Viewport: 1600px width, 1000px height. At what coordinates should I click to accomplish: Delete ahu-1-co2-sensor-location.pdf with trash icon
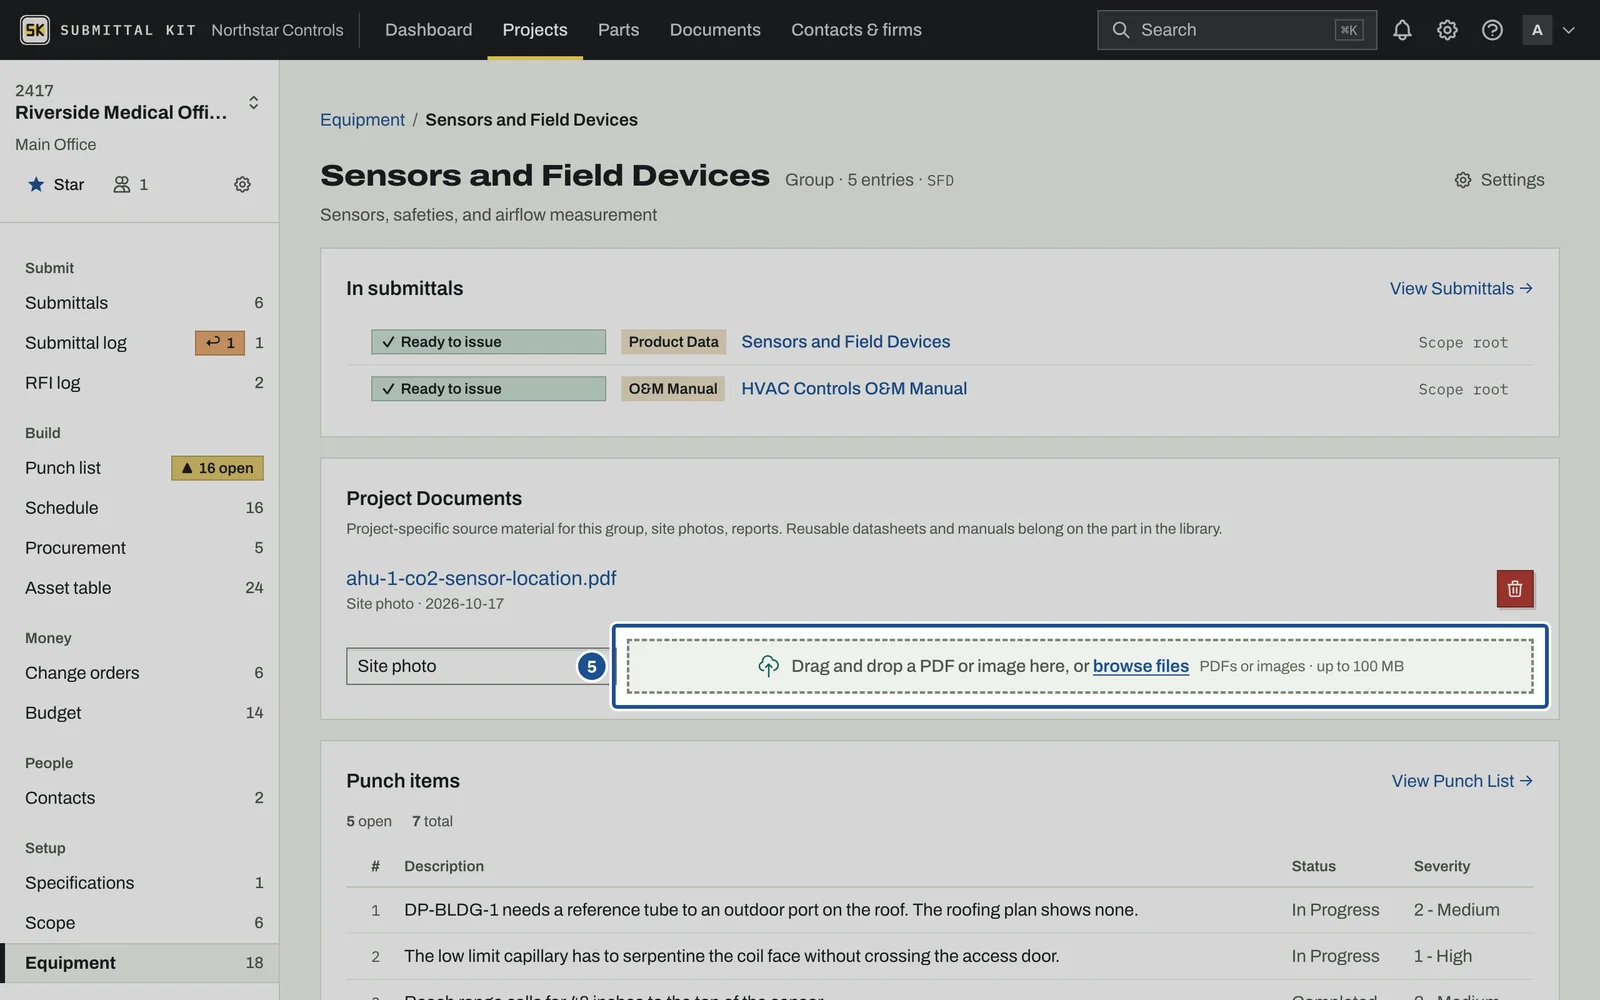tap(1515, 589)
